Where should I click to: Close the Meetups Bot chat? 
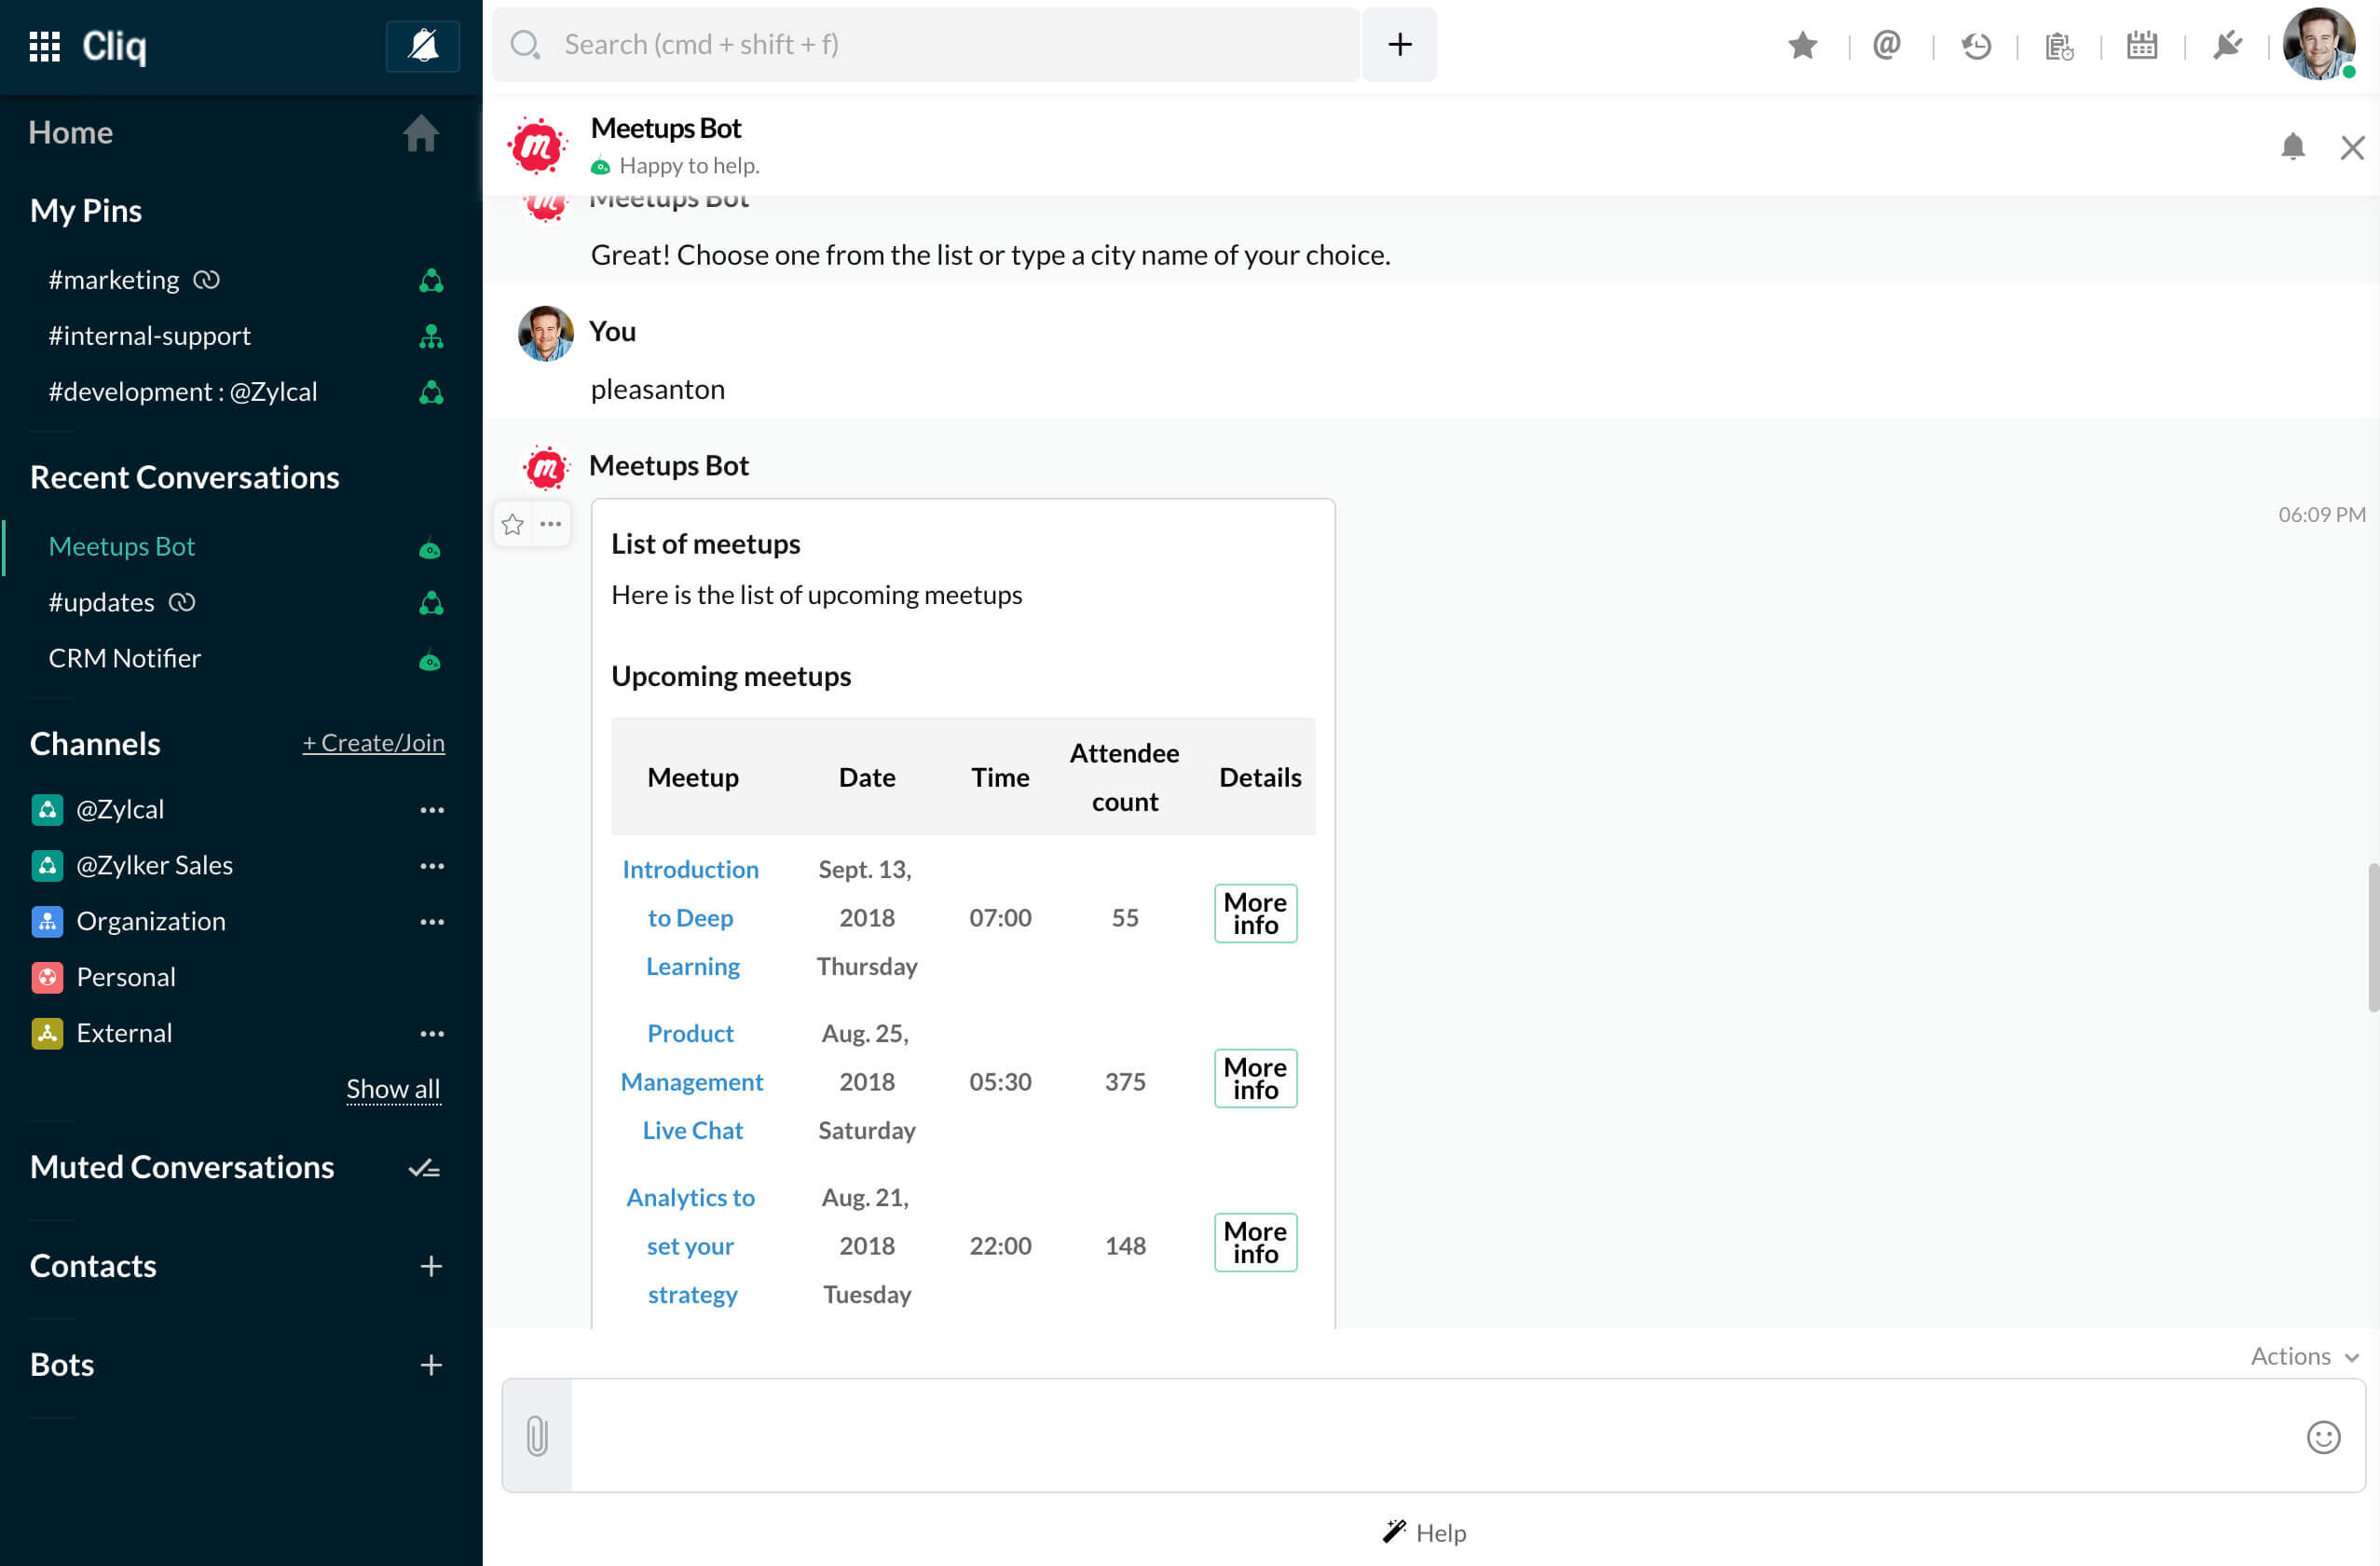(x=2352, y=148)
